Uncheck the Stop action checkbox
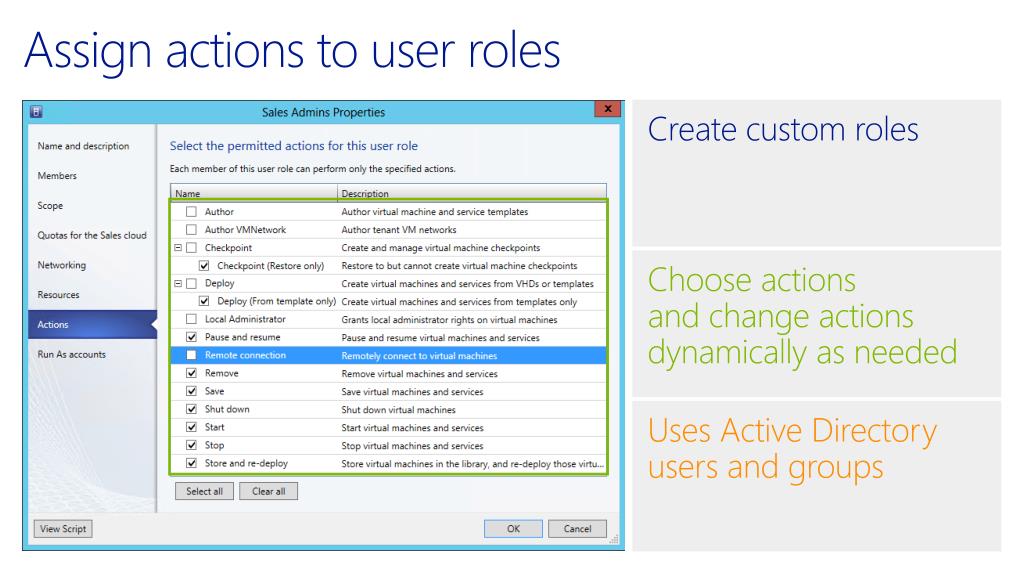Image resolution: width=1024 pixels, height=576 pixels. click(x=191, y=445)
